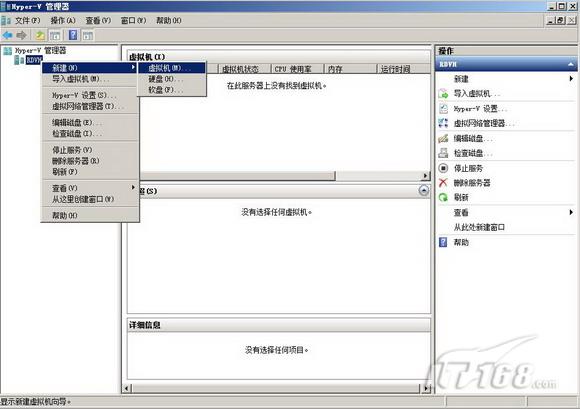
Task: Expand 查看 submenu arrow in actions pane
Action: (x=571, y=212)
